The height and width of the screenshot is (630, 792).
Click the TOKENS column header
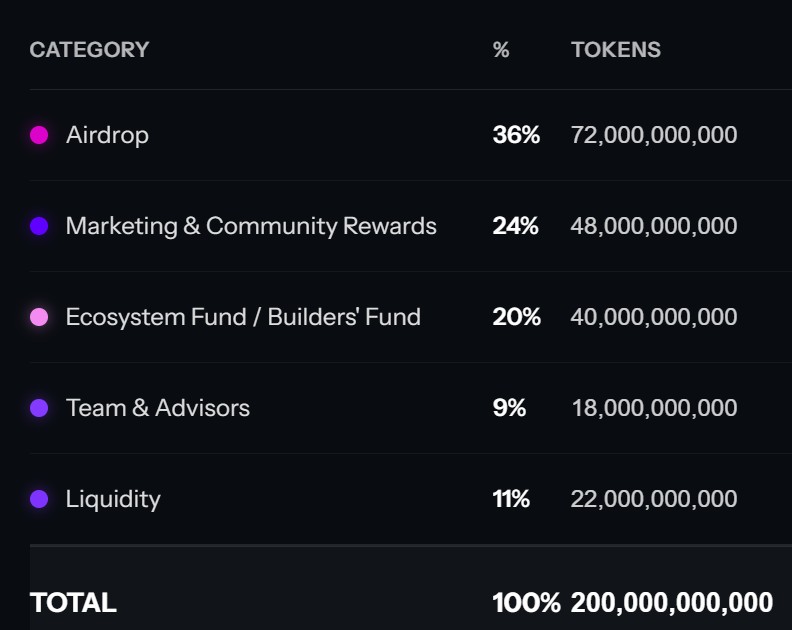tap(616, 49)
